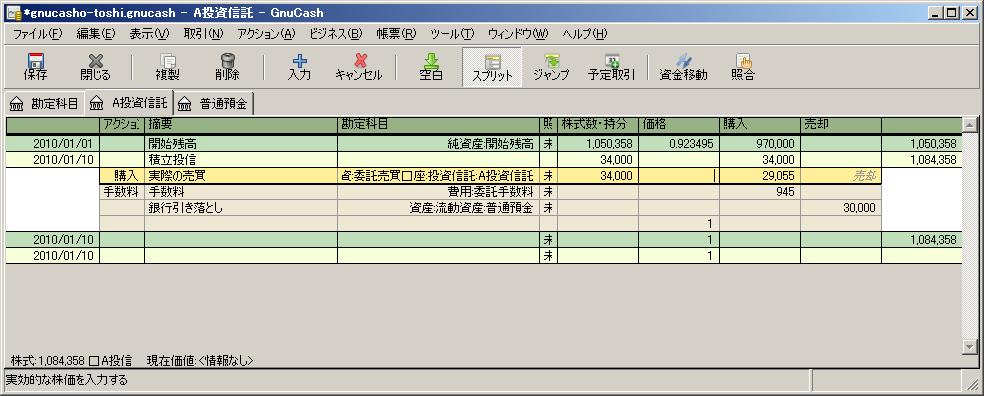
Task: Click the active price input field
Action: 678,176
